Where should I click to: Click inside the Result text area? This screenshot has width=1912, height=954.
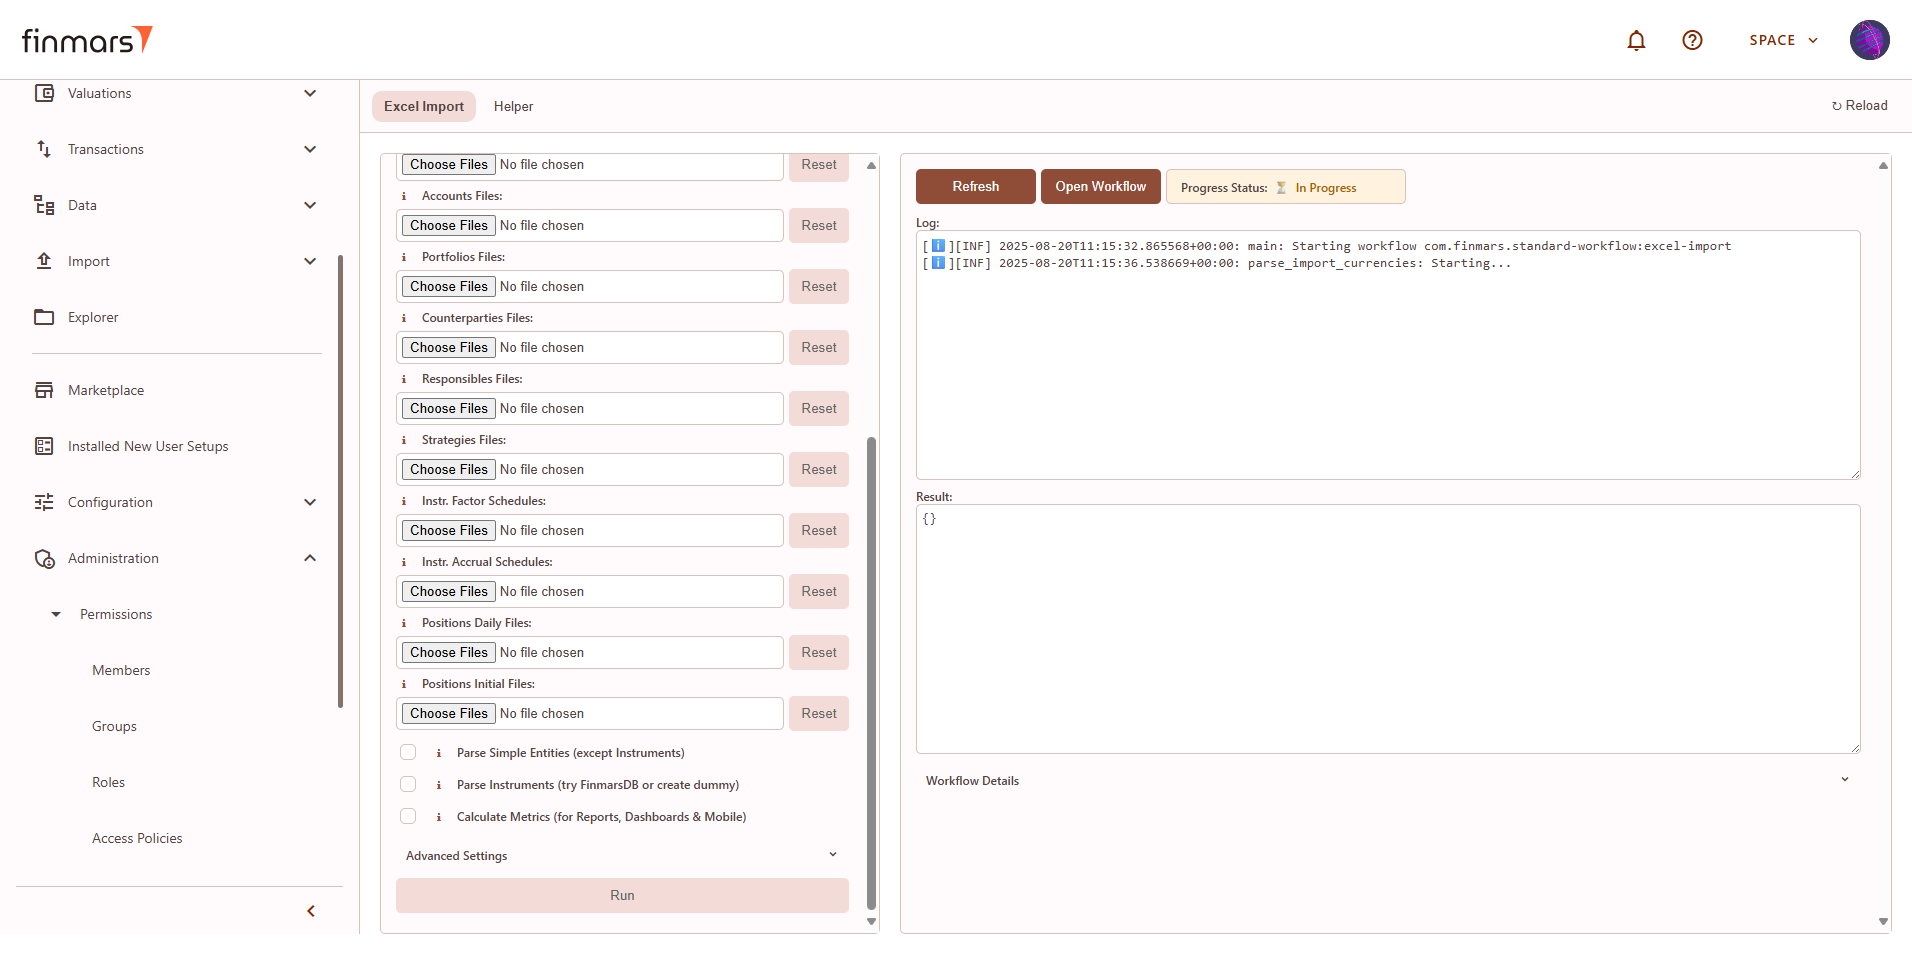point(1388,629)
